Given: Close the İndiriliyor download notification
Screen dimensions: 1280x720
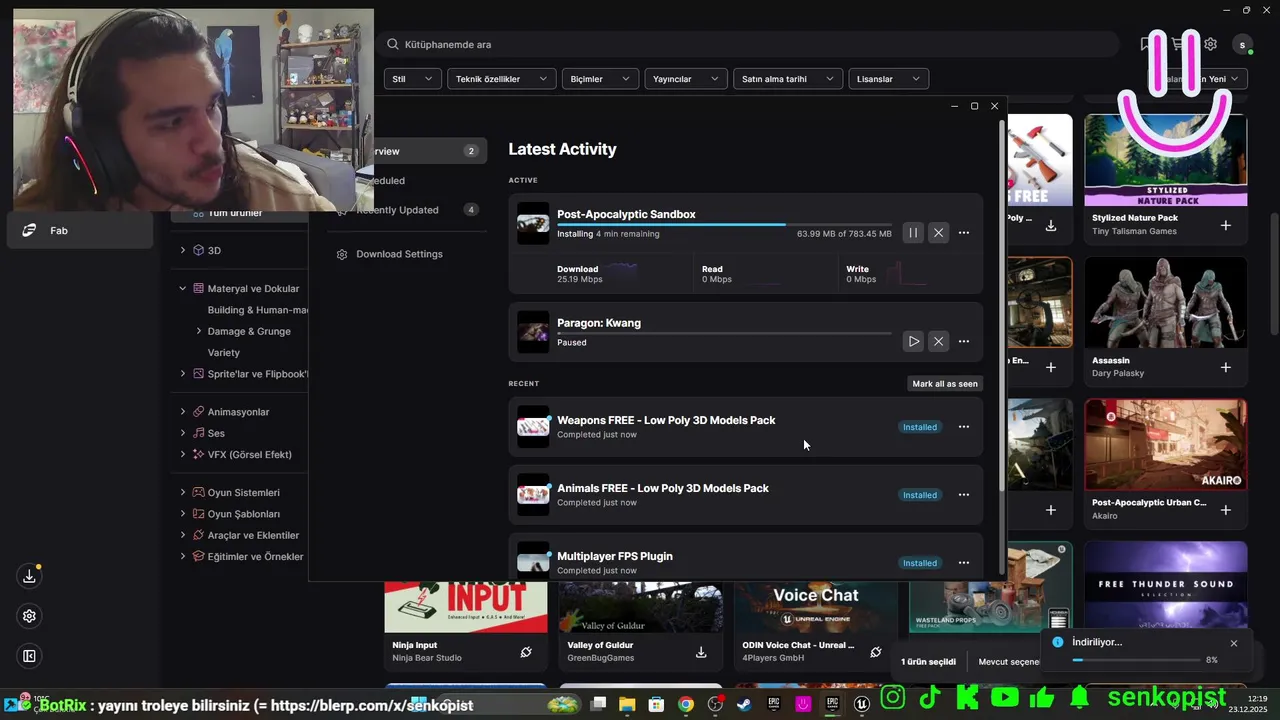Looking at the screenshot, I should pos(1234,643).
